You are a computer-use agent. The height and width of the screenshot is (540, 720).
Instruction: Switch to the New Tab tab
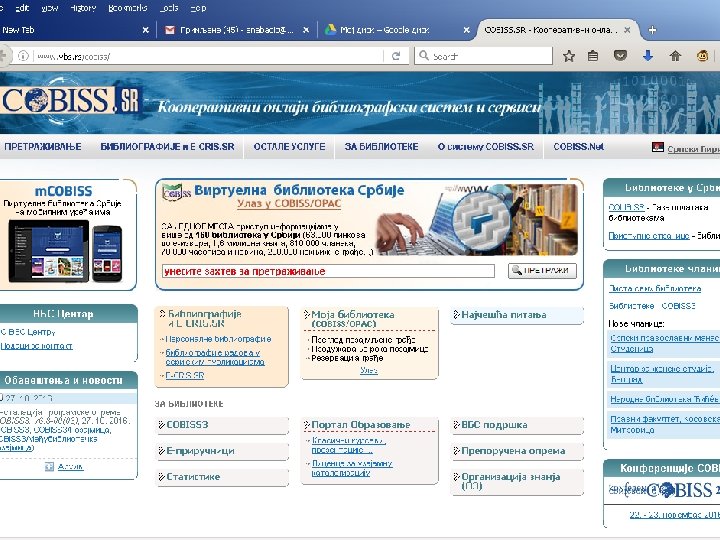point(76,30)
